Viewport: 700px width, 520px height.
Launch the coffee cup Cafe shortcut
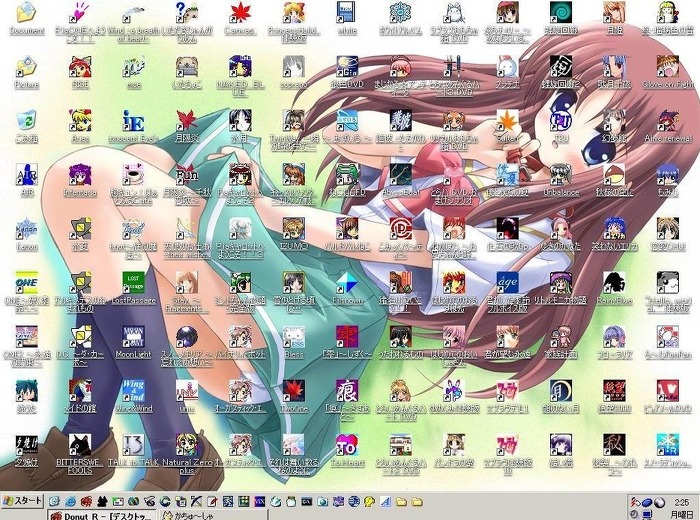click(x=133, y=175)
